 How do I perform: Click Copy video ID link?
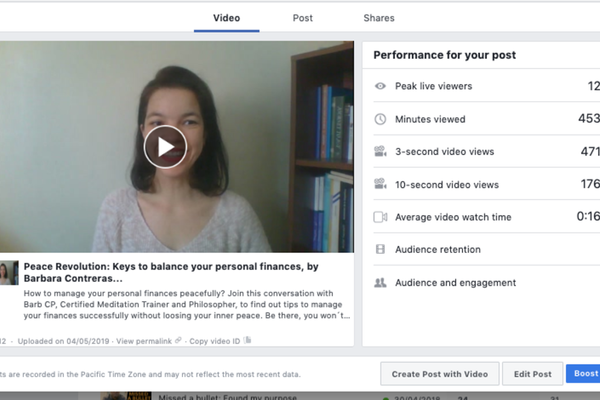[x=215, y=341]
